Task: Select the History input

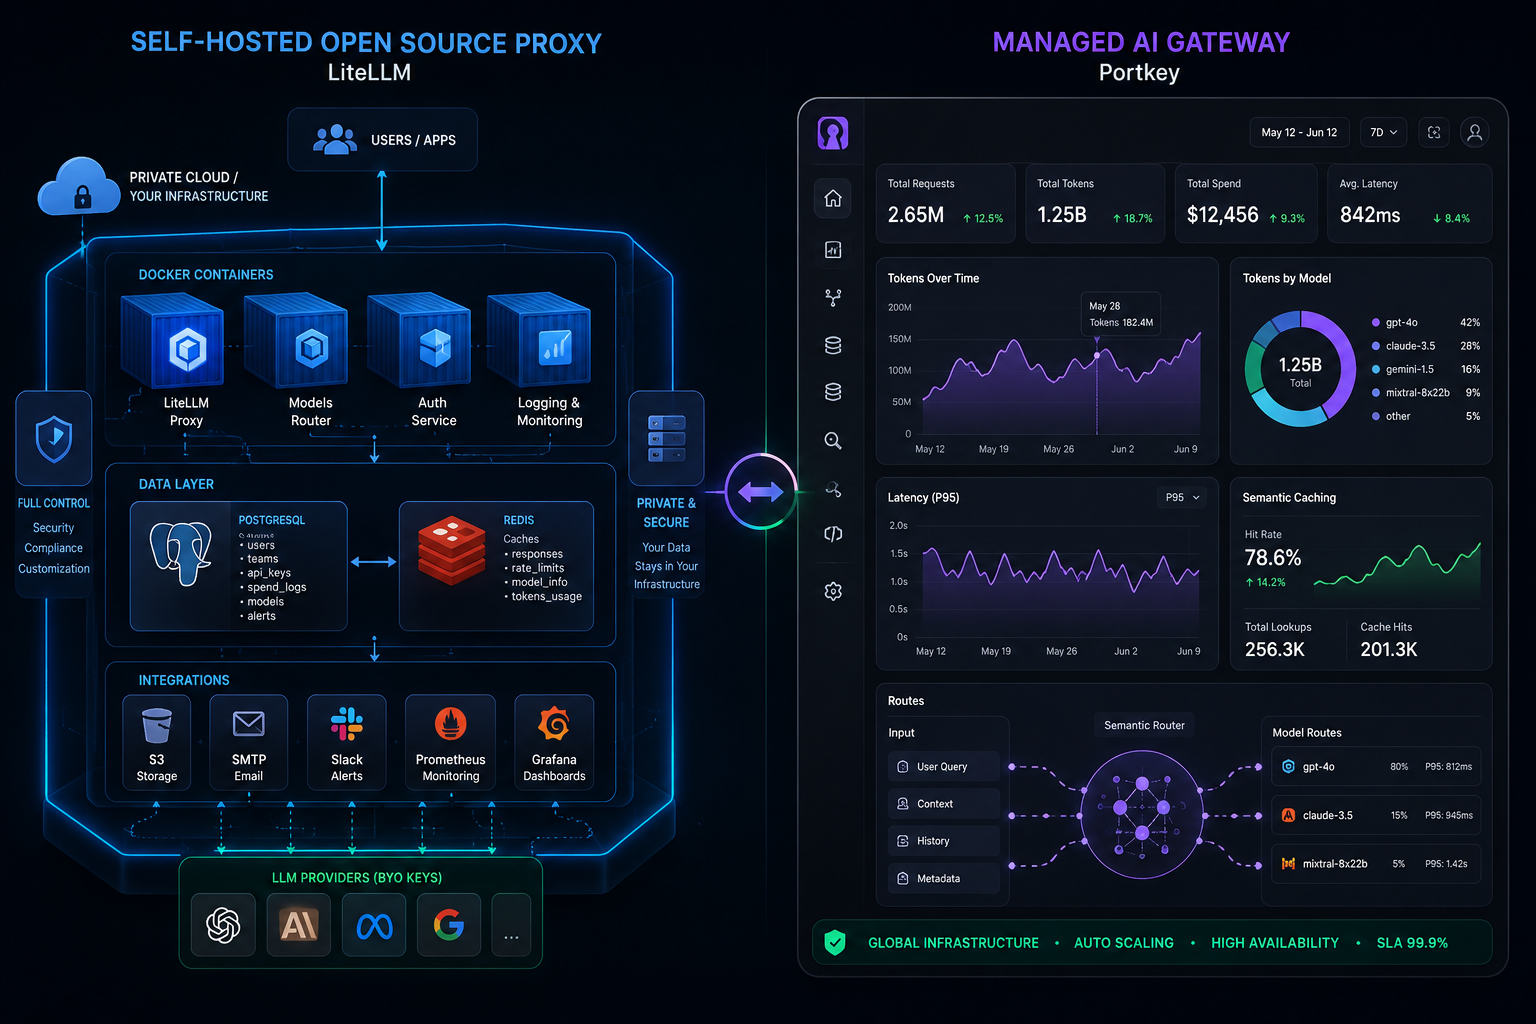Action: (943, 841)
